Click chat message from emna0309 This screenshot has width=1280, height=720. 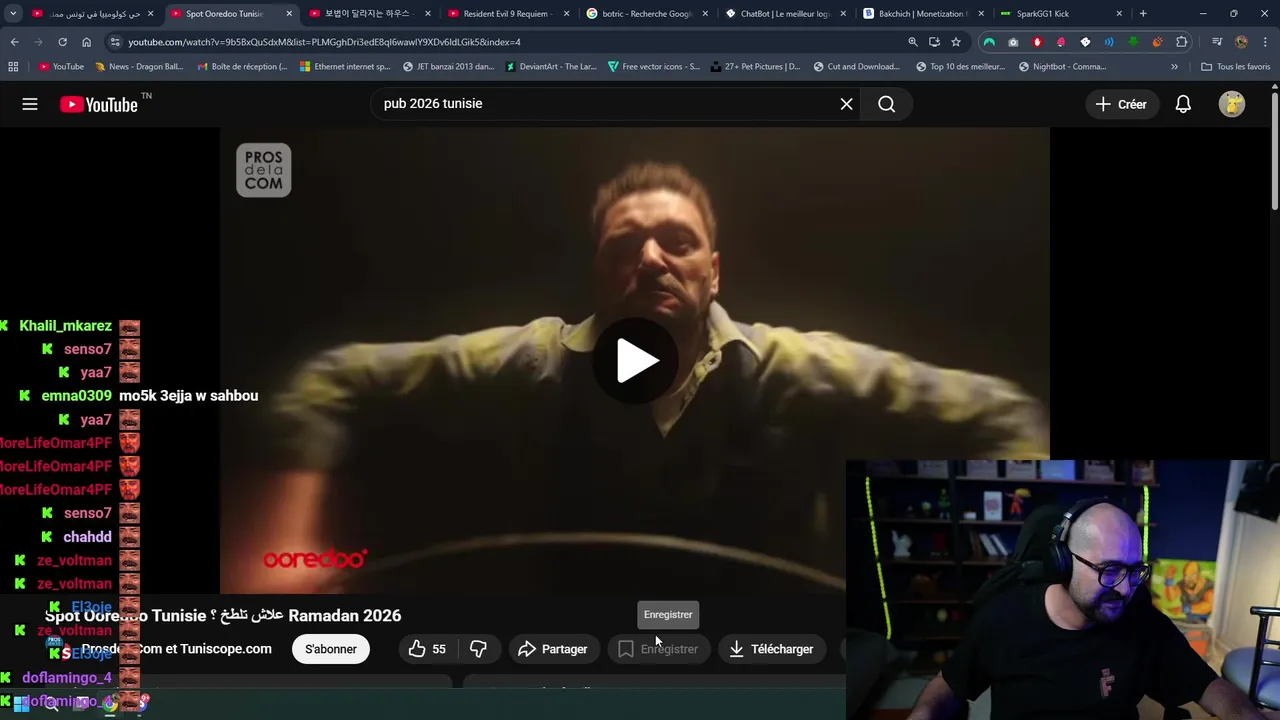[188, 396]
